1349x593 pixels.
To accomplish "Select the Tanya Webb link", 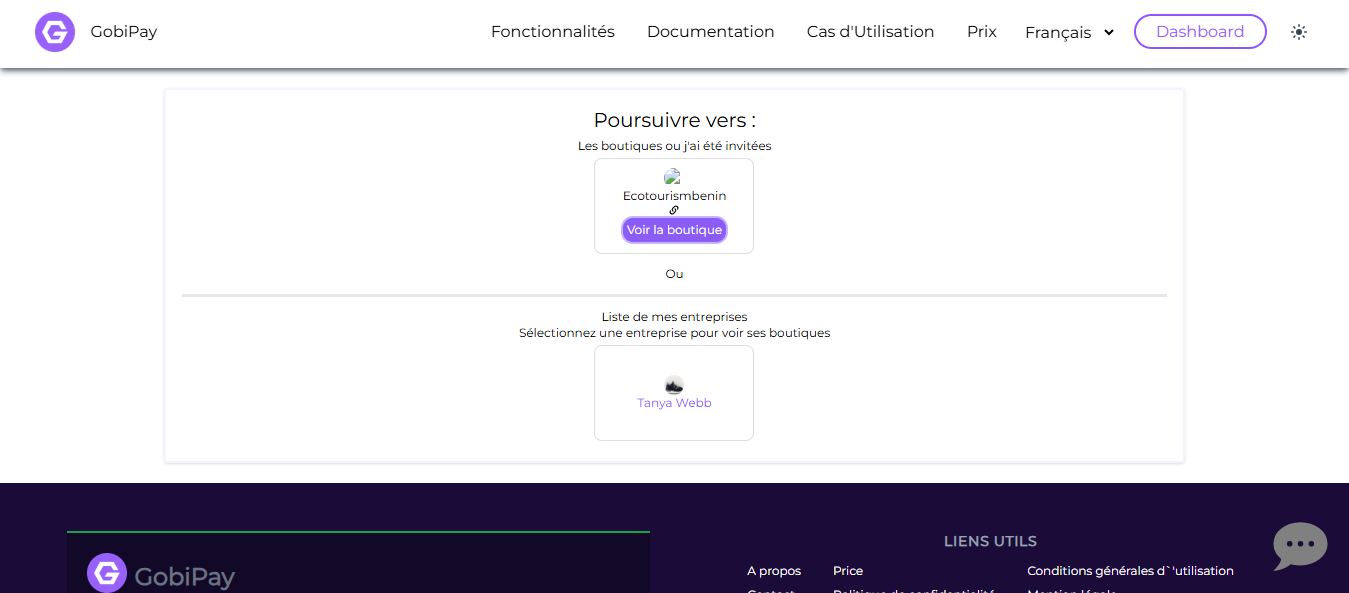I will click(x=674, y=402).
